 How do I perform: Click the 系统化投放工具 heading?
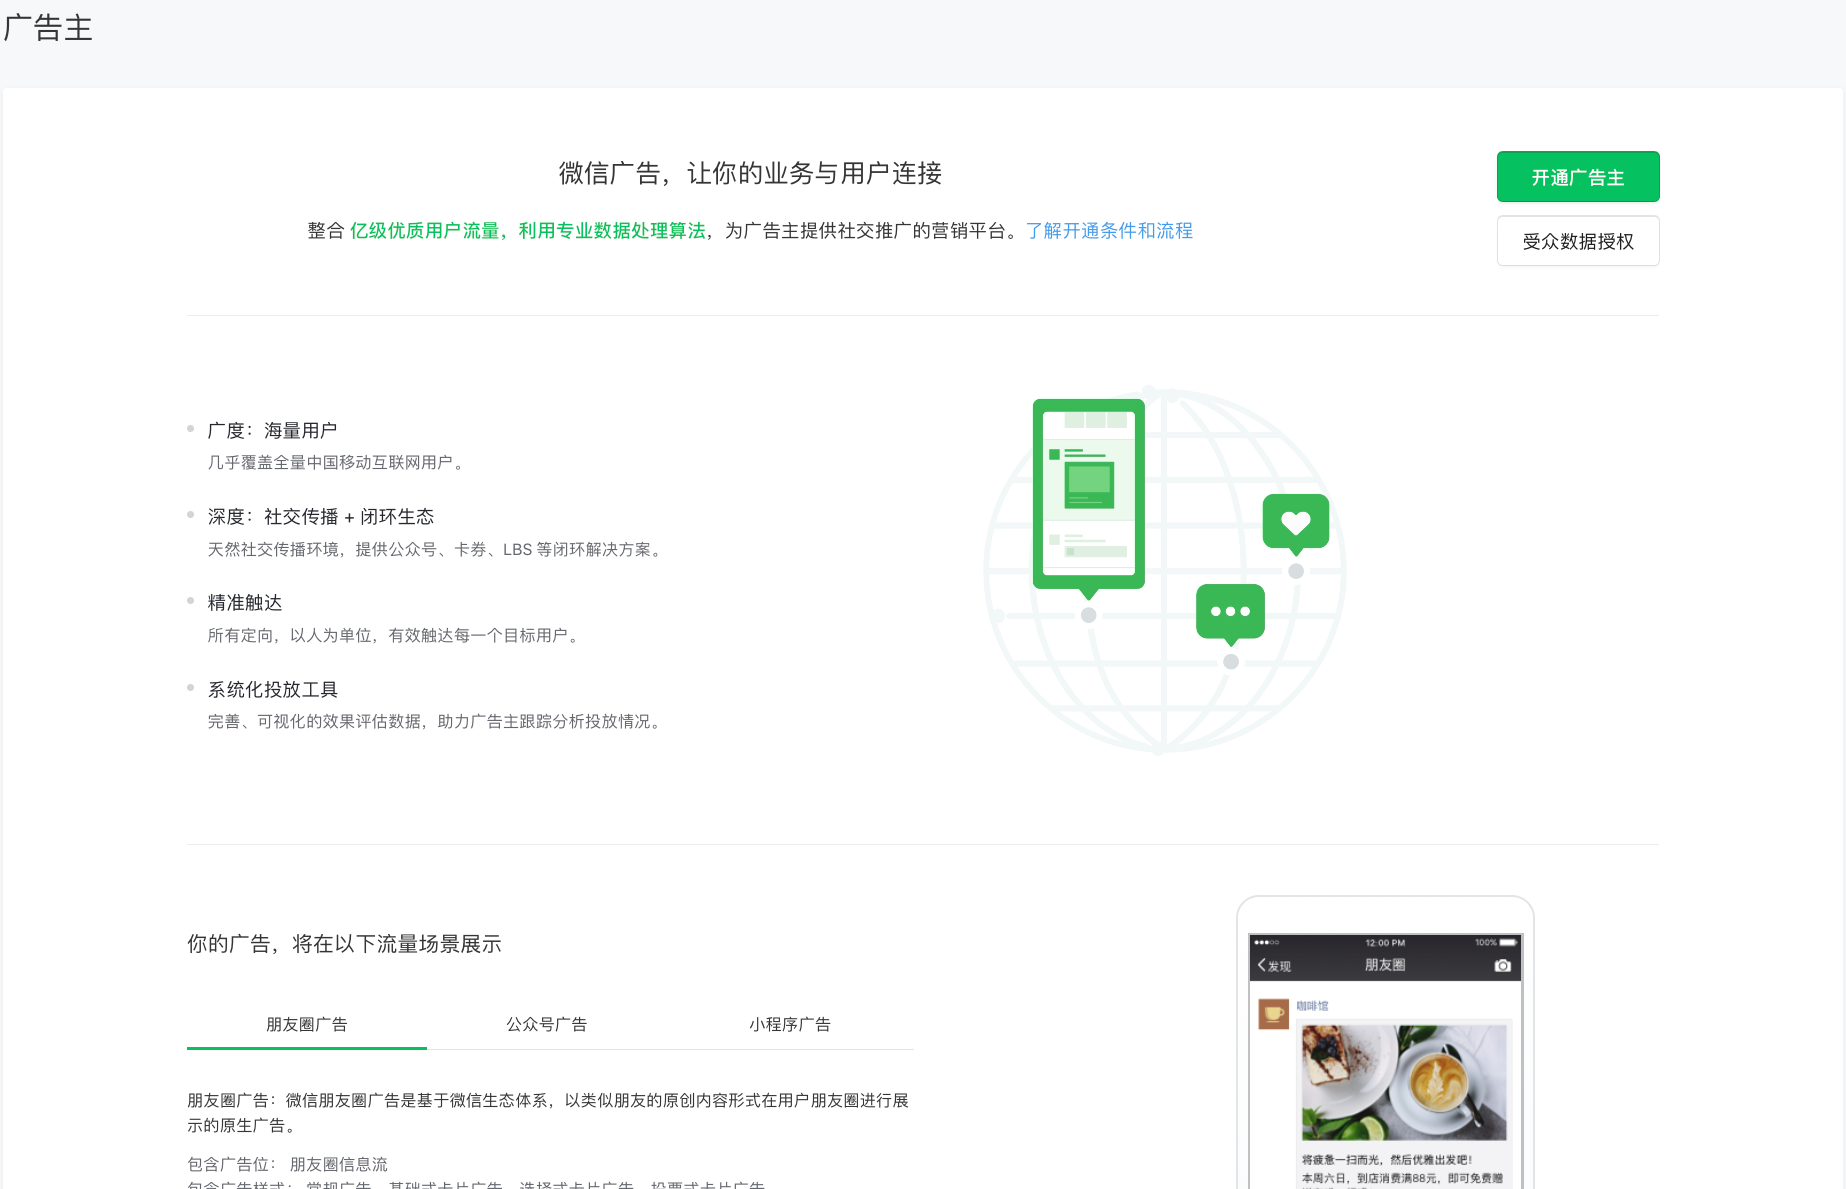click(273, 690)
